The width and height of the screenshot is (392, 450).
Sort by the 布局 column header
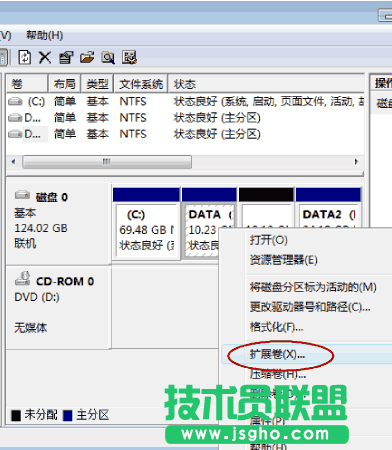point(65,84)
